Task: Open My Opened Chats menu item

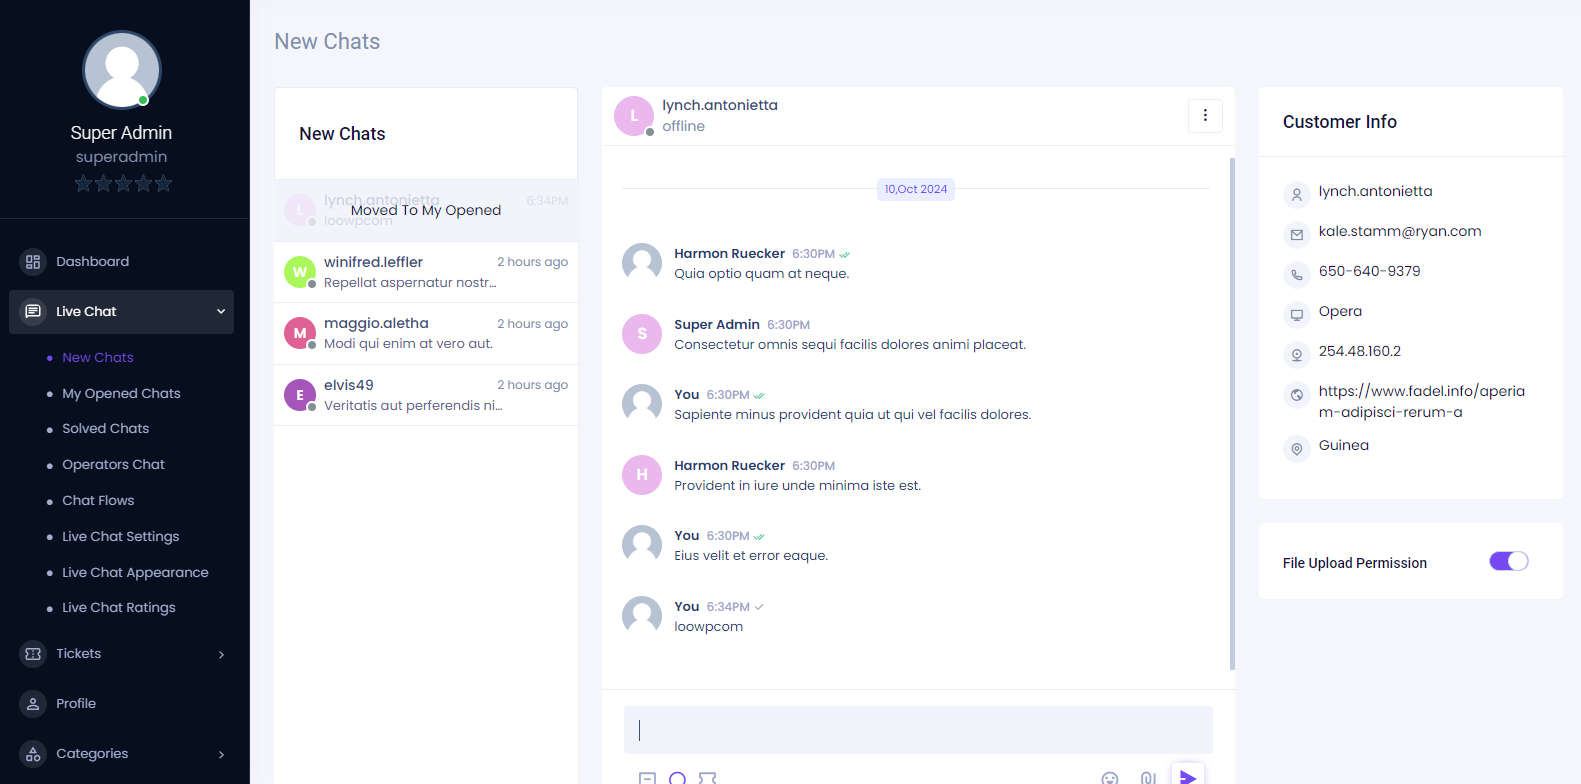Action: coord(121,393)
